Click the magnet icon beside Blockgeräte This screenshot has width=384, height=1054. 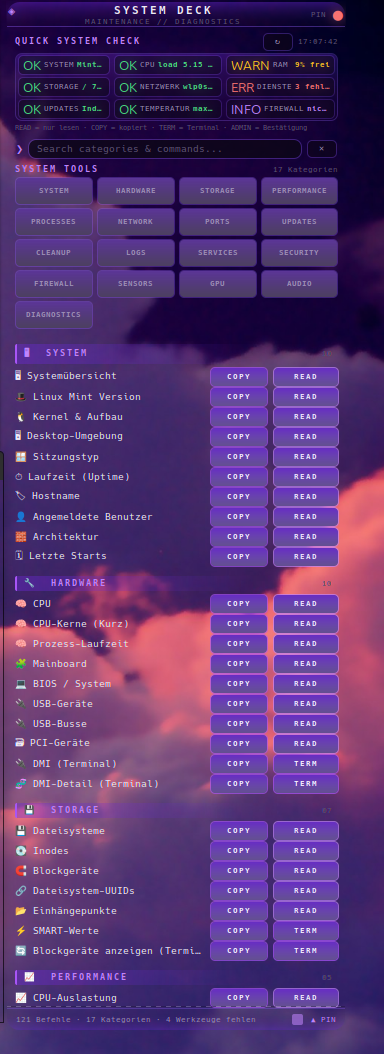tap(21, 870)
